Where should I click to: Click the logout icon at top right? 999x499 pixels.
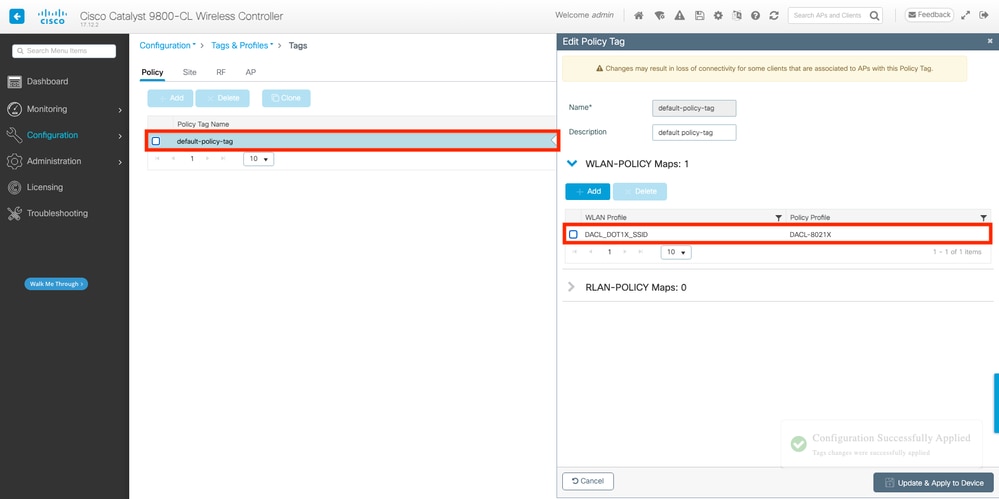(983, 15)
